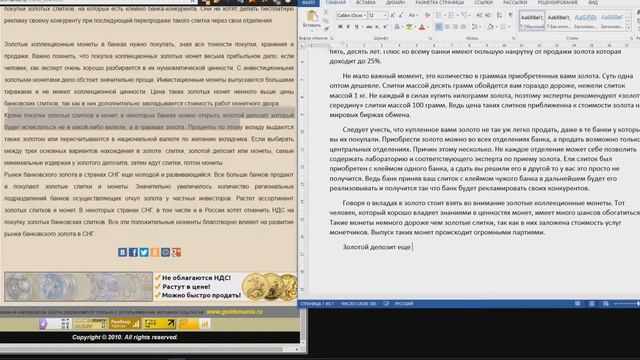The image size is (640, 360).
Task: Click the increase indent icon
Action: tap(487, 16)
